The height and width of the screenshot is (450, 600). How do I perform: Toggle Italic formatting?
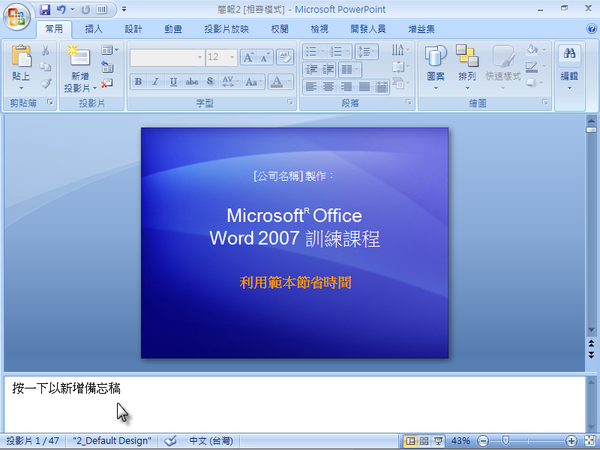click(155, 82)
